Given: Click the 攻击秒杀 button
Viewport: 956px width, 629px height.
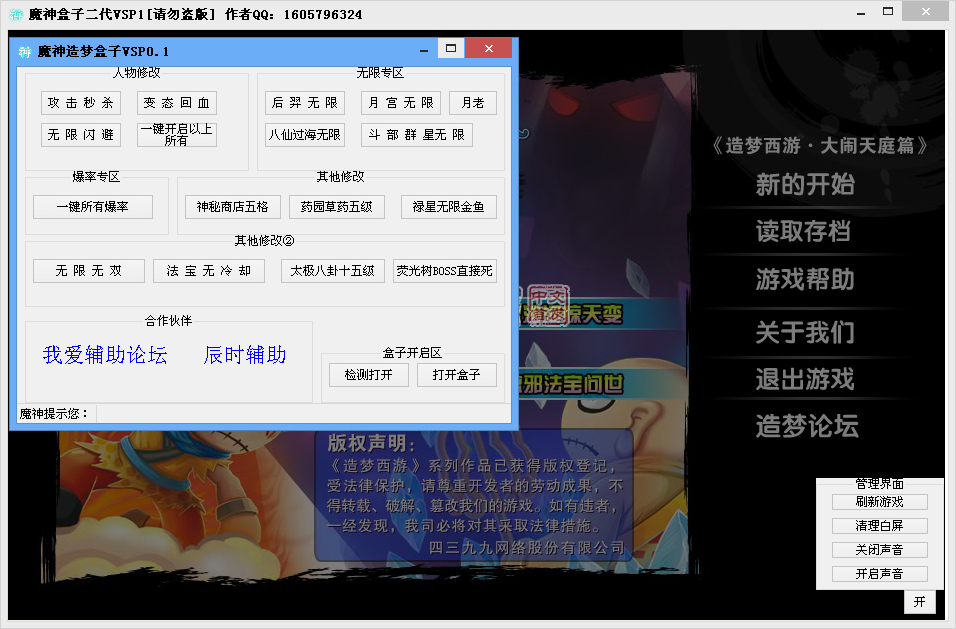Looking at the screenshot, I should tap(81, 103).
